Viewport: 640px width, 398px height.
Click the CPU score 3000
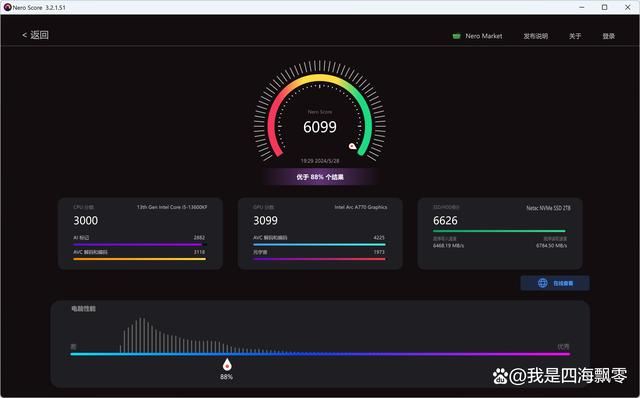(85, 220)
